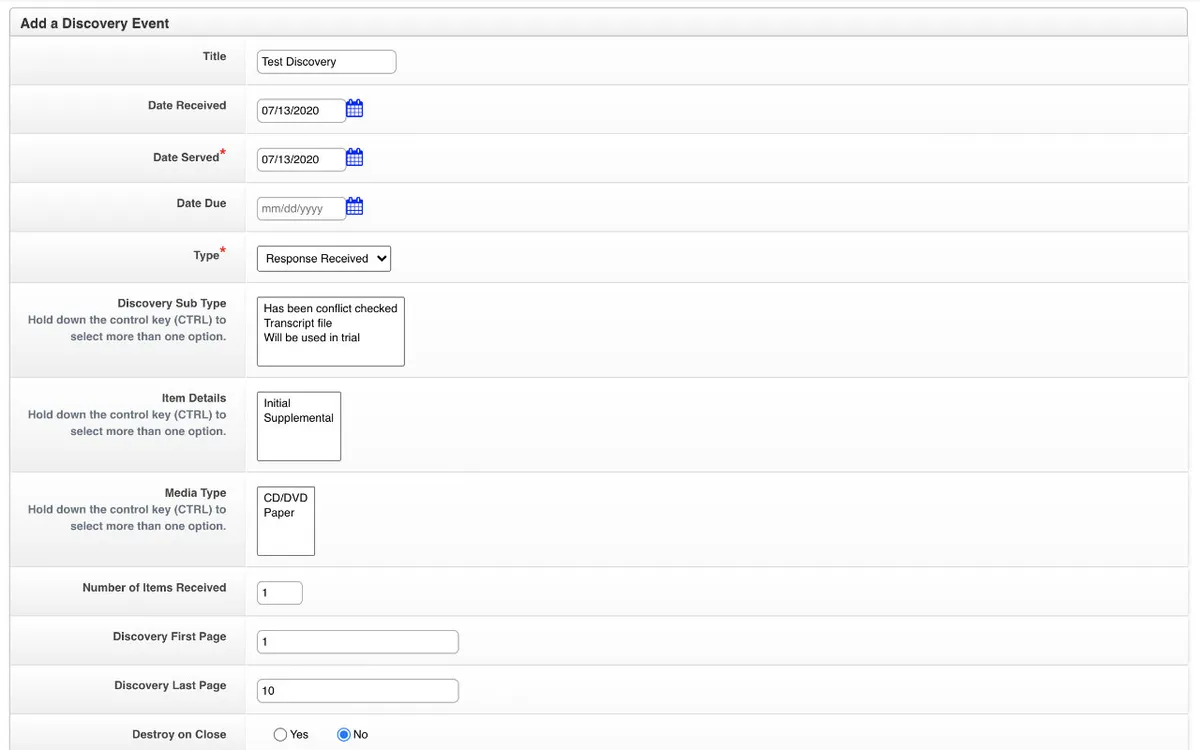The height and width of the screenshot is (750, 1200).
Task: Click the Number of Items Received field
Action: 280,593
